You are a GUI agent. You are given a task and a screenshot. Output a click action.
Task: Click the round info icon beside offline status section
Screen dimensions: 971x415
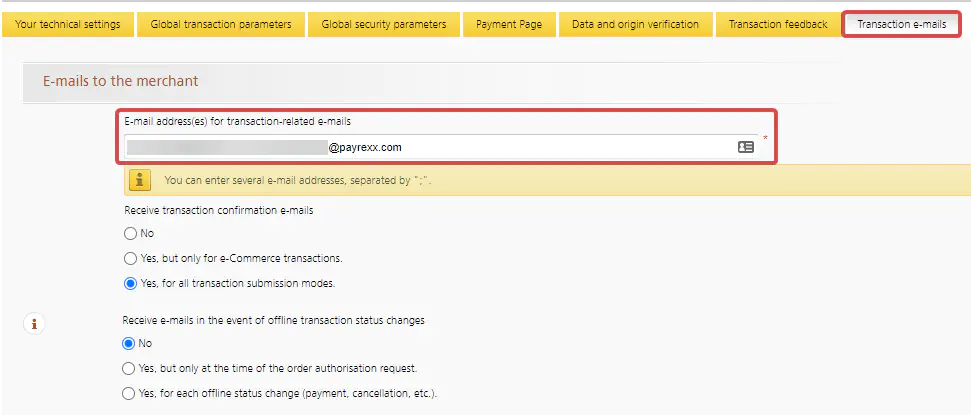33,323
